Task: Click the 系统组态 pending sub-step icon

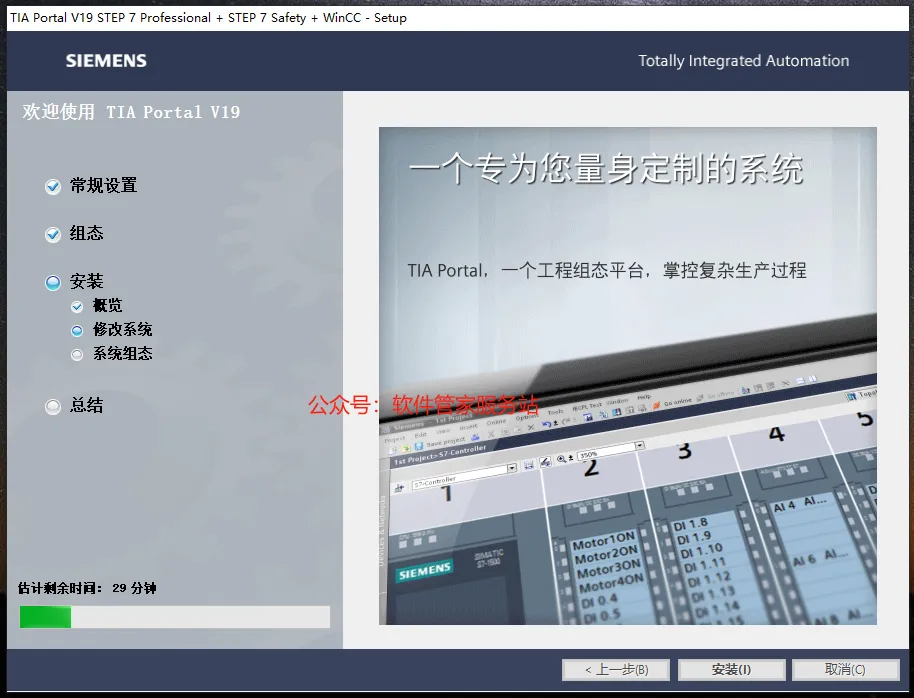Action: click(77, 355)
